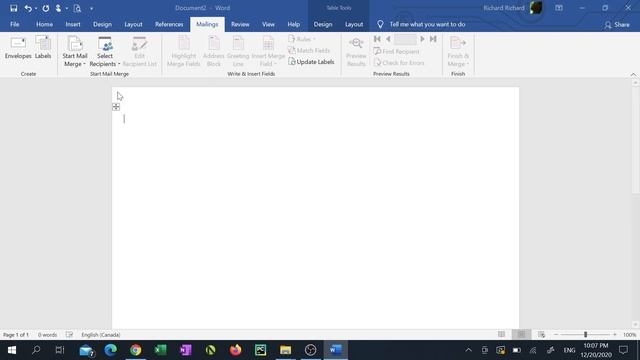The height and width of the screenshot is (360, 640).
Task: Click the word count in status bar
Action: 47,335
